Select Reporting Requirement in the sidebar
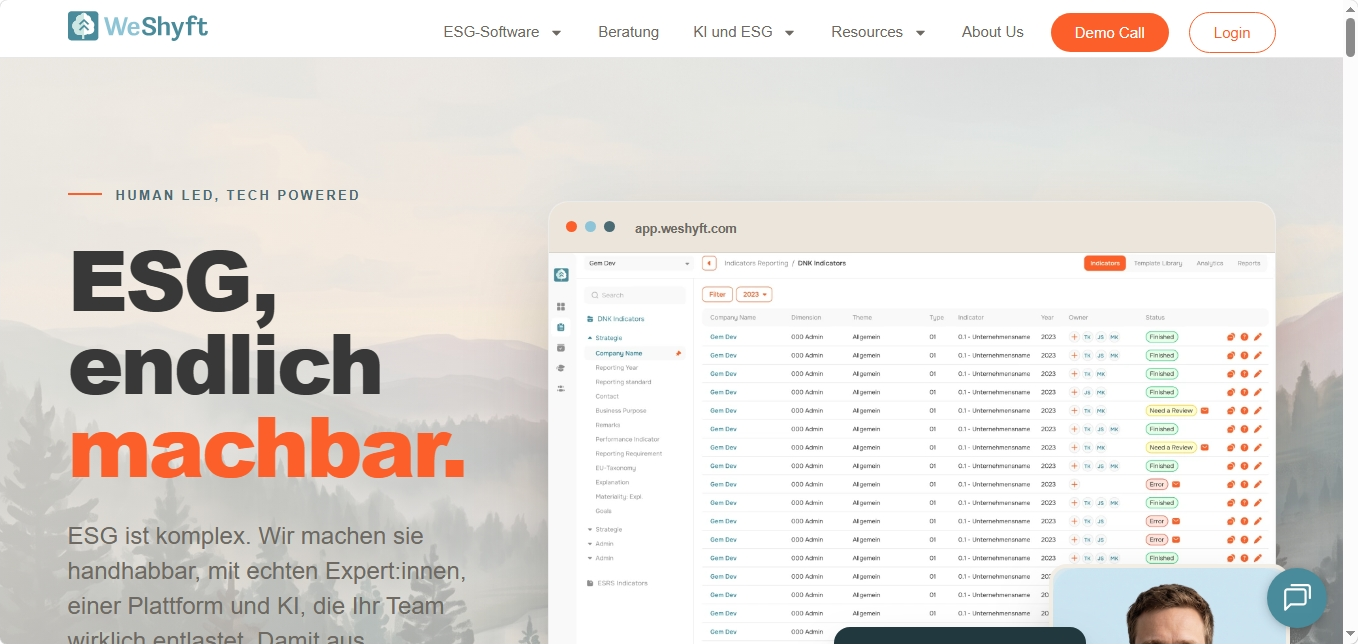This screenshot has width=1358, height=644. point(628,454)
